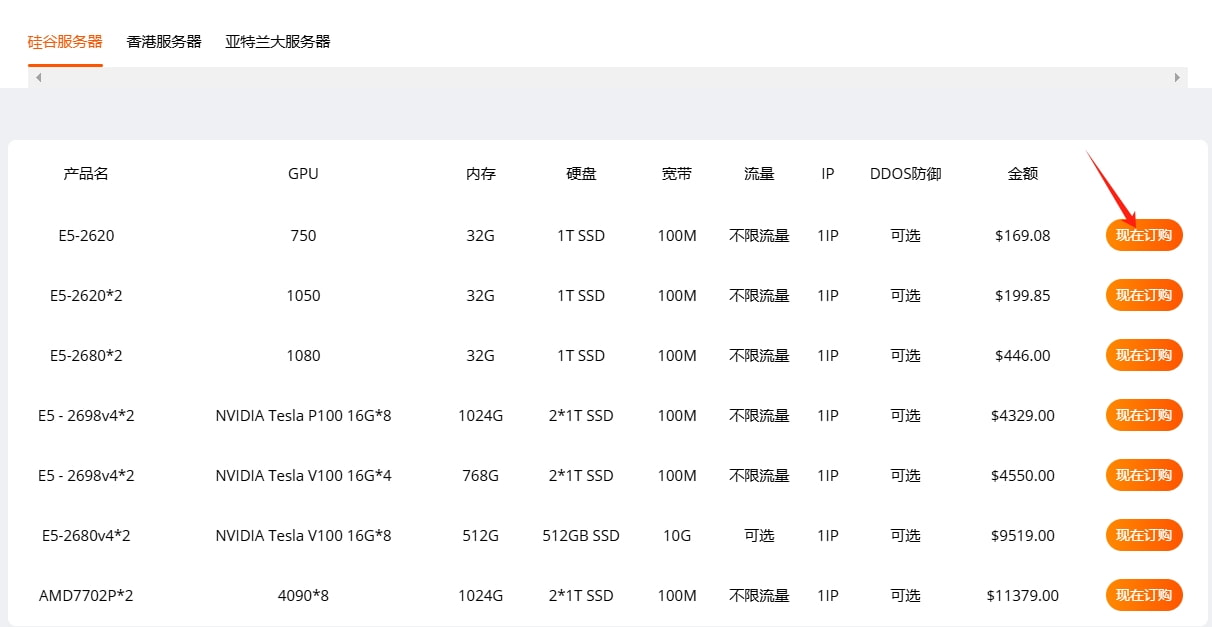Click the $11379.00 price cell
The width and height of the screenshot is (1212, 627).
pos(1023,596)
